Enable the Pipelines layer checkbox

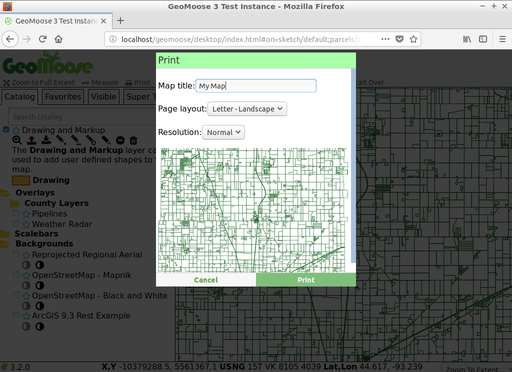(x=16, y=213)
